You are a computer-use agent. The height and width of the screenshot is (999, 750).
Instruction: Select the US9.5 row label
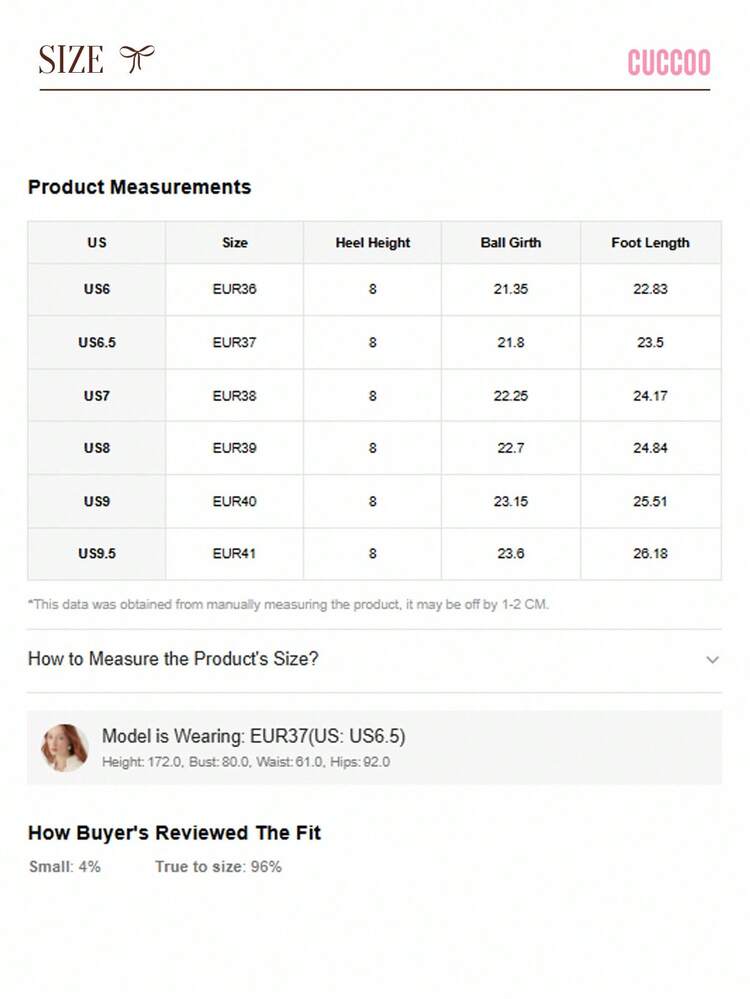pyautogui.click(x=97, y=554)
